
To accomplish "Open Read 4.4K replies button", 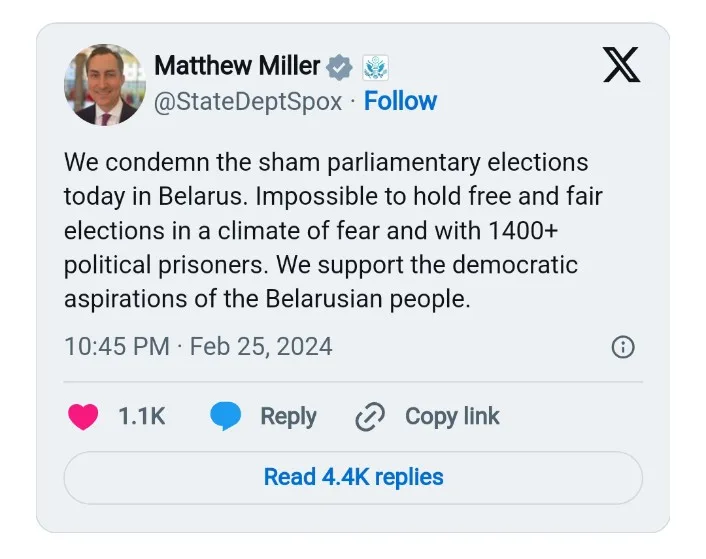I will point(353,477).
